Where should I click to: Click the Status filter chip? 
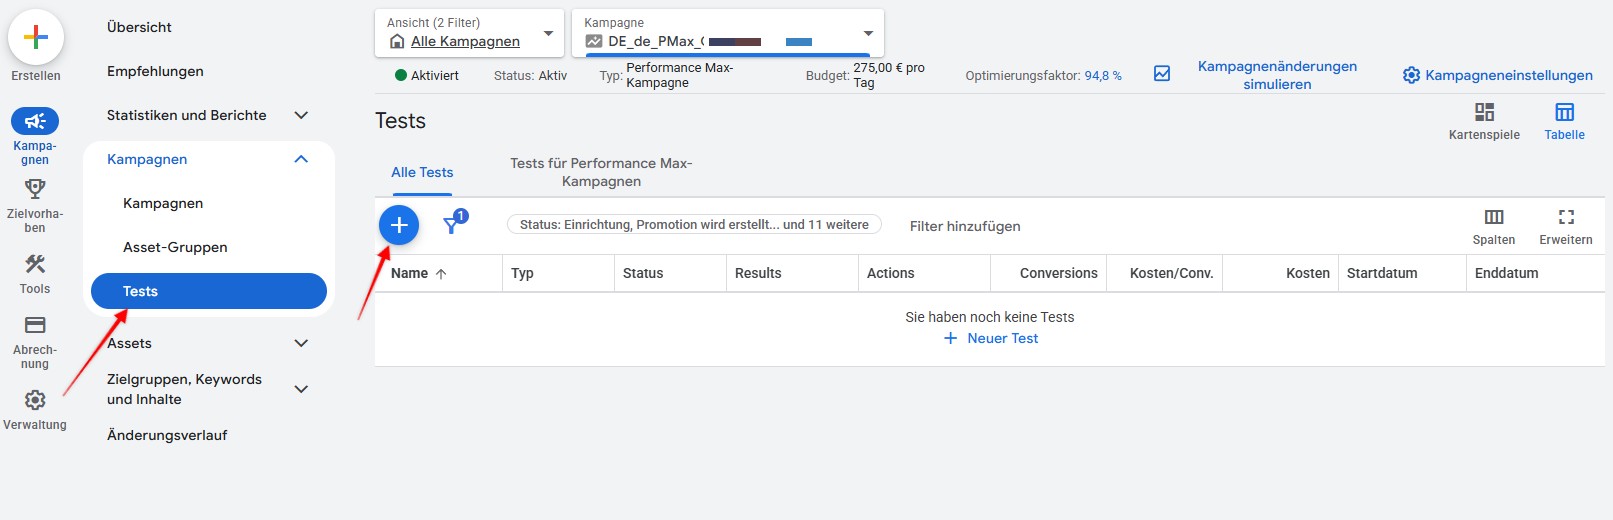pyautogui.click(x=694, y=225)
